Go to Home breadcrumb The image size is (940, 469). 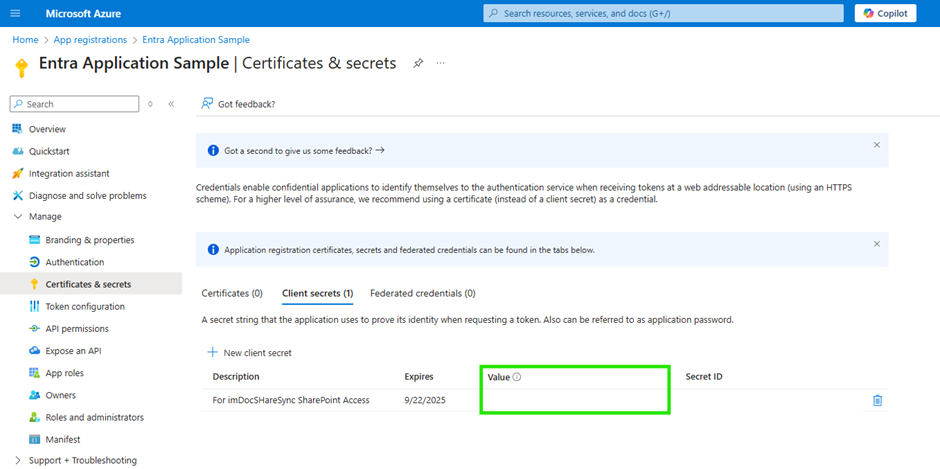click(x=25, y=40)
